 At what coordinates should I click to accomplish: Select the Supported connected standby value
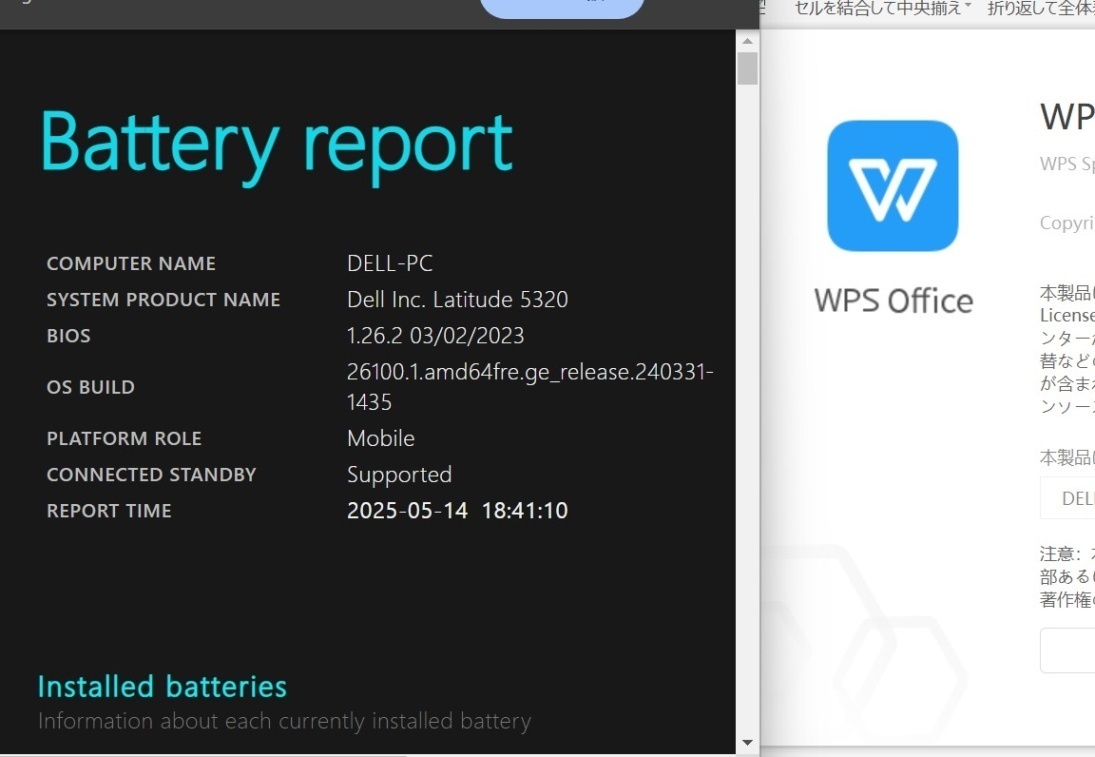pyautogui.click(x=399, y=475)
